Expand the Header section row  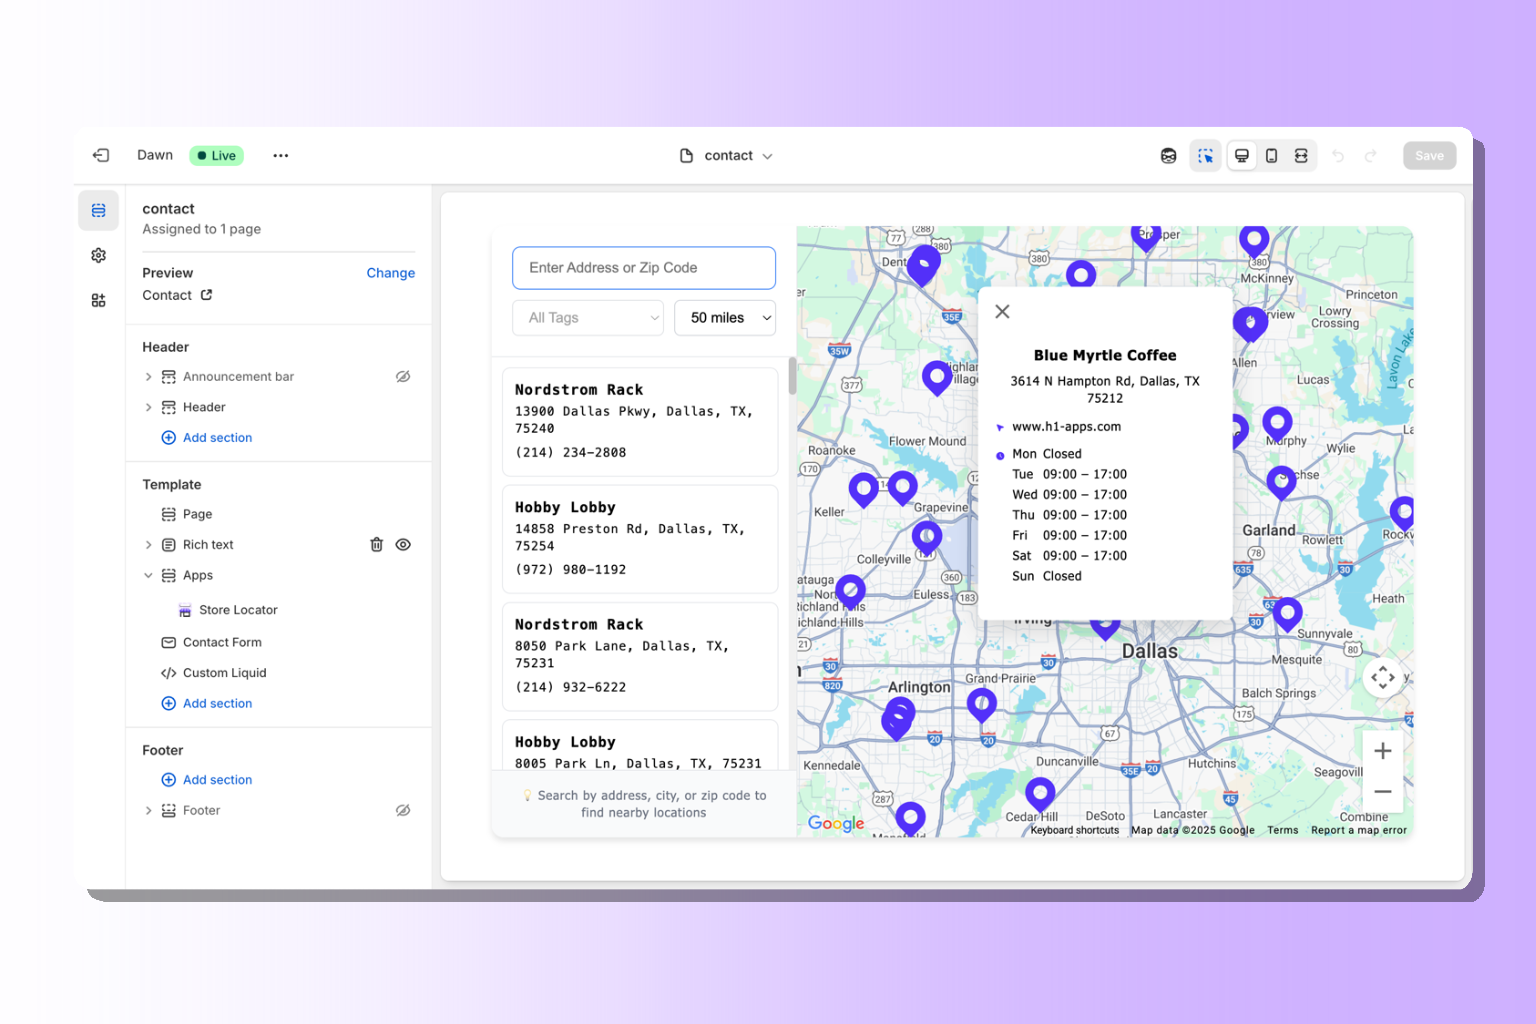click(x=149, y=407)
